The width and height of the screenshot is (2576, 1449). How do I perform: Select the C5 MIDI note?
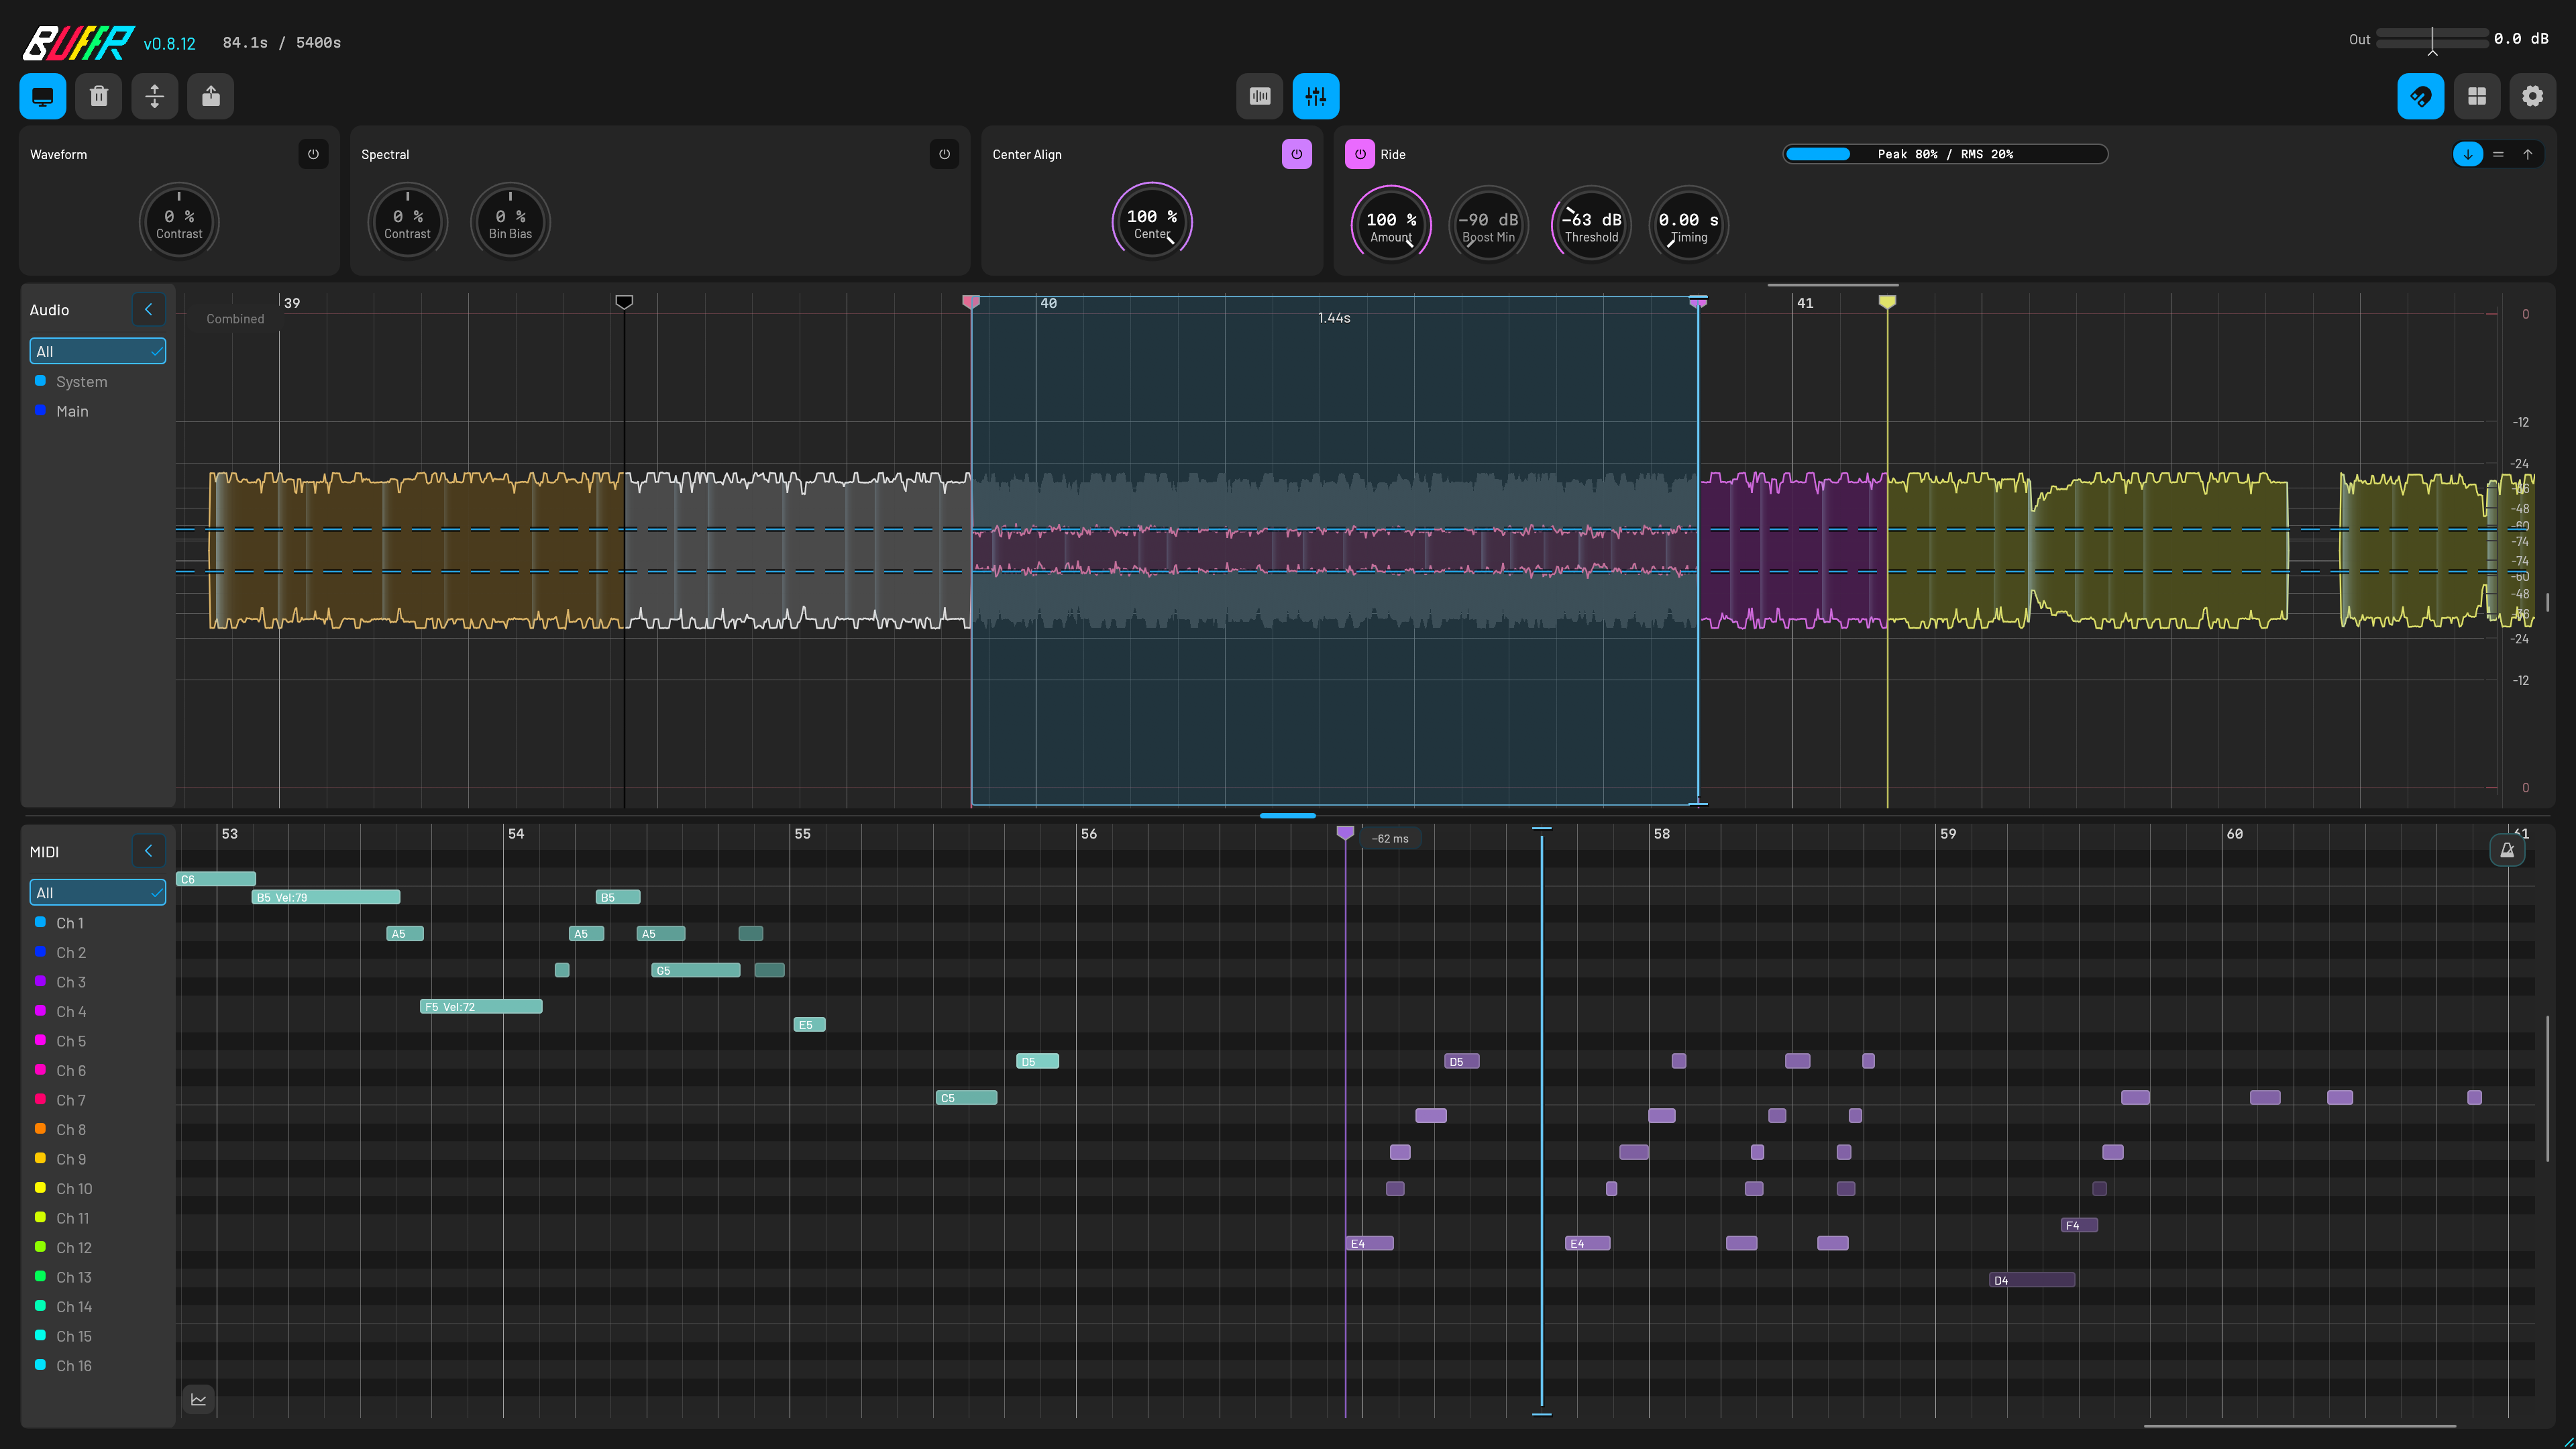coord(966,1097)
